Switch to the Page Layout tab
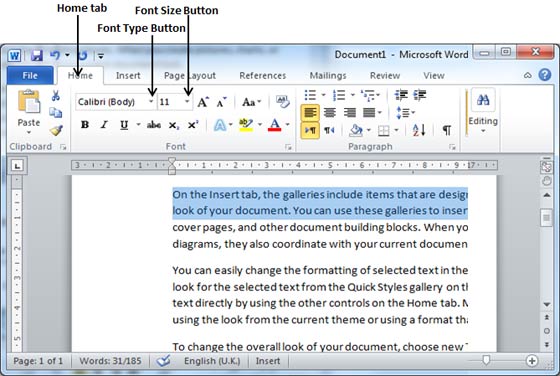Image resolution: width=560 pixels, height=376 pixels. 190,76
